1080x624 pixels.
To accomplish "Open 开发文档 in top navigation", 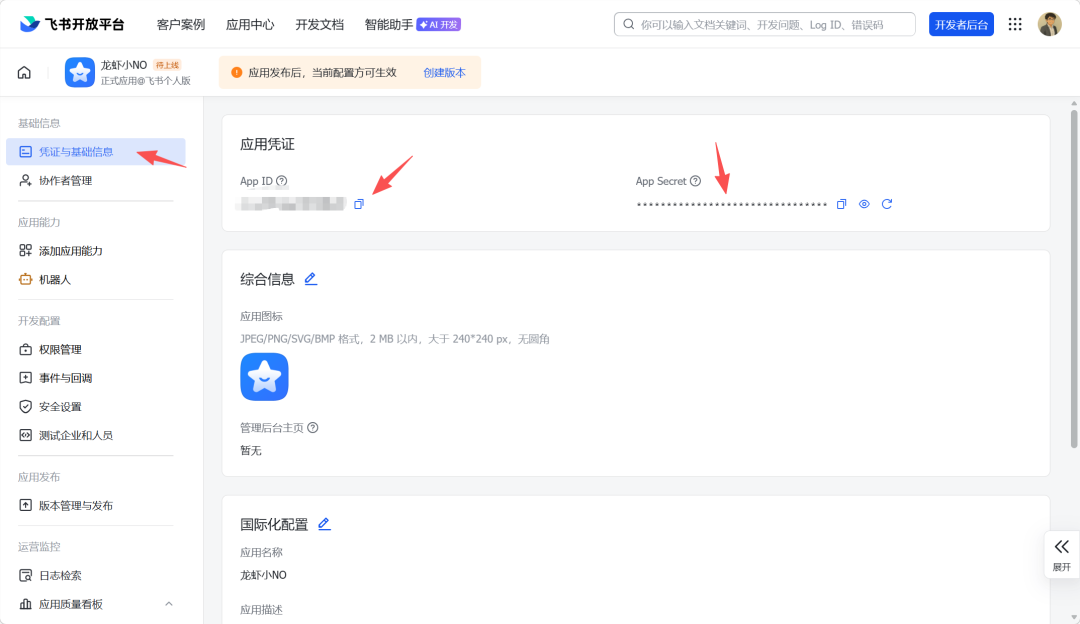I will click(x=319, y=24).
